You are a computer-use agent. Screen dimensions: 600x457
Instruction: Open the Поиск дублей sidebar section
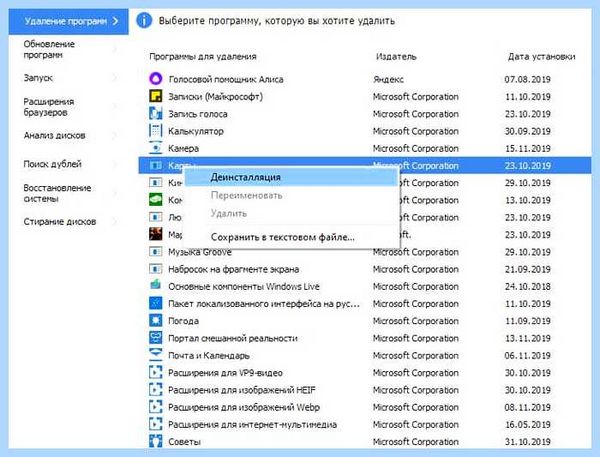pos(68,164)
